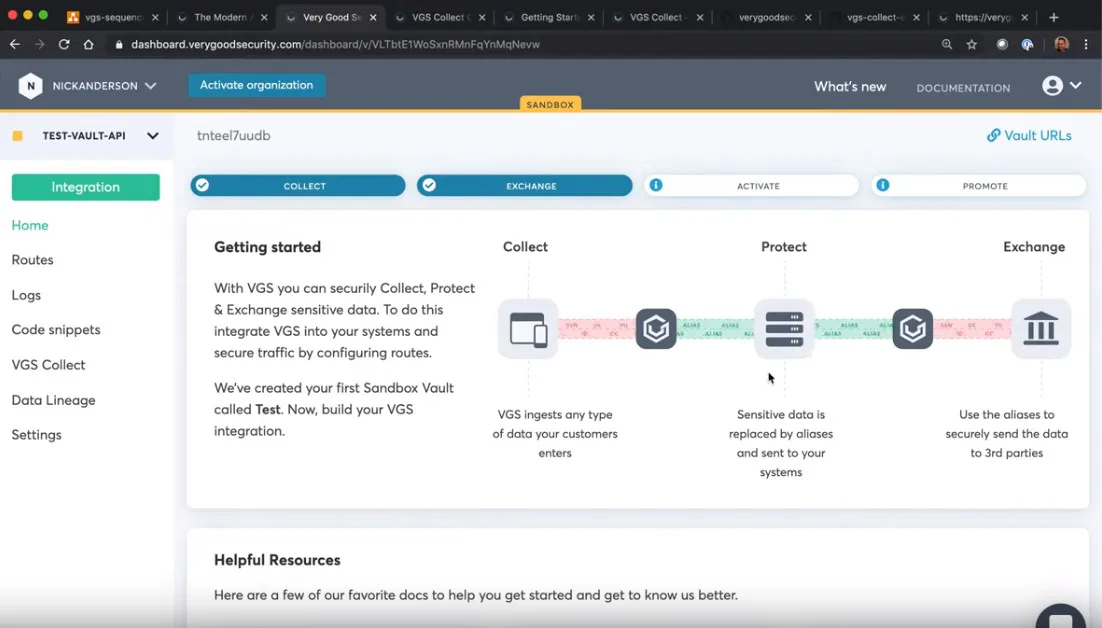
Task: Click the Activate organization button
Action: click(257, 85)
